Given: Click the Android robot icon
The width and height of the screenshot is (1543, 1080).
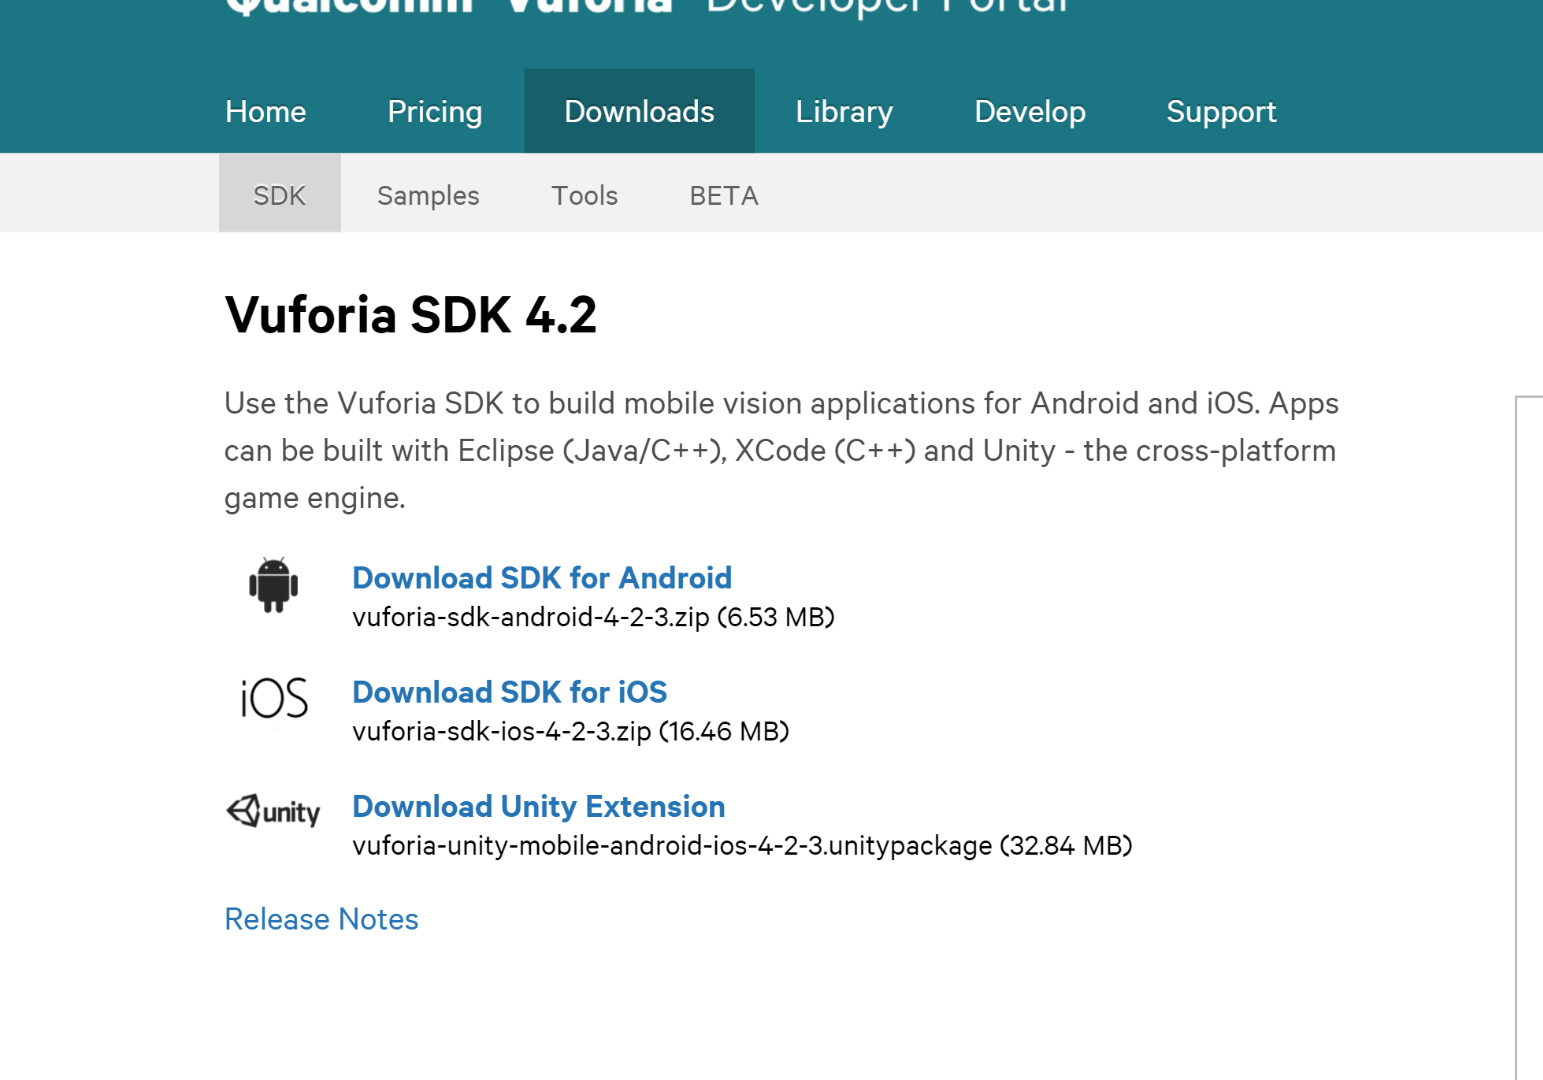Looking at the screenshot, I should pos(273,584).
